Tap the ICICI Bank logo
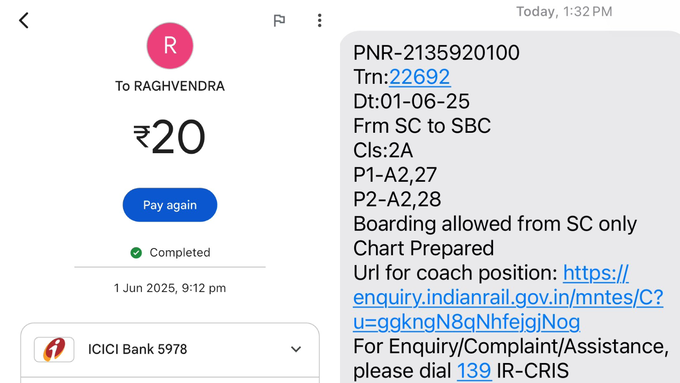 [54, 349]
